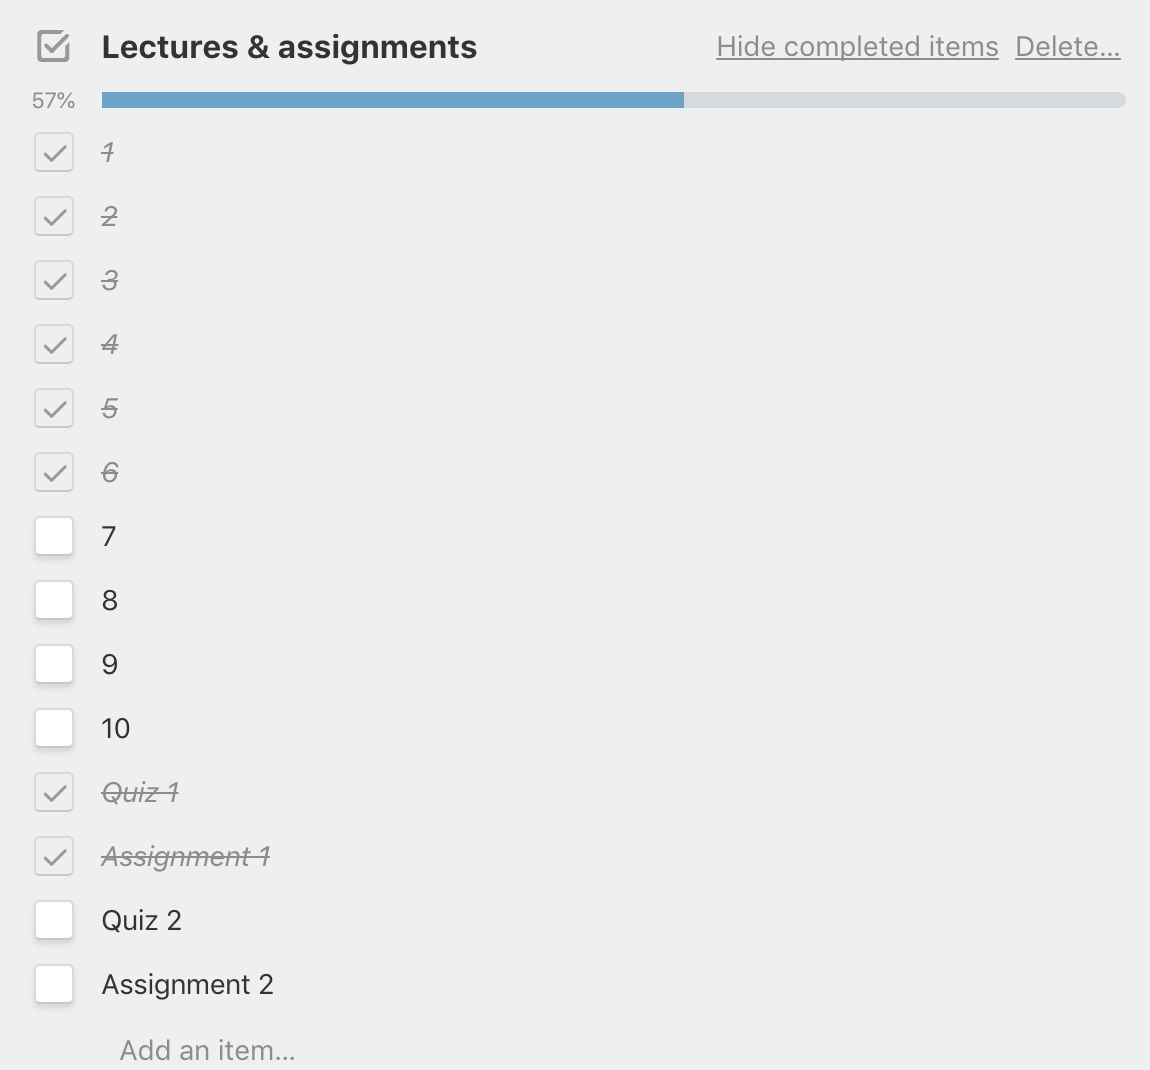Screen dimensions: 1150x1070
Task: Click the Add an item... field
Action: coord(207,1050)
